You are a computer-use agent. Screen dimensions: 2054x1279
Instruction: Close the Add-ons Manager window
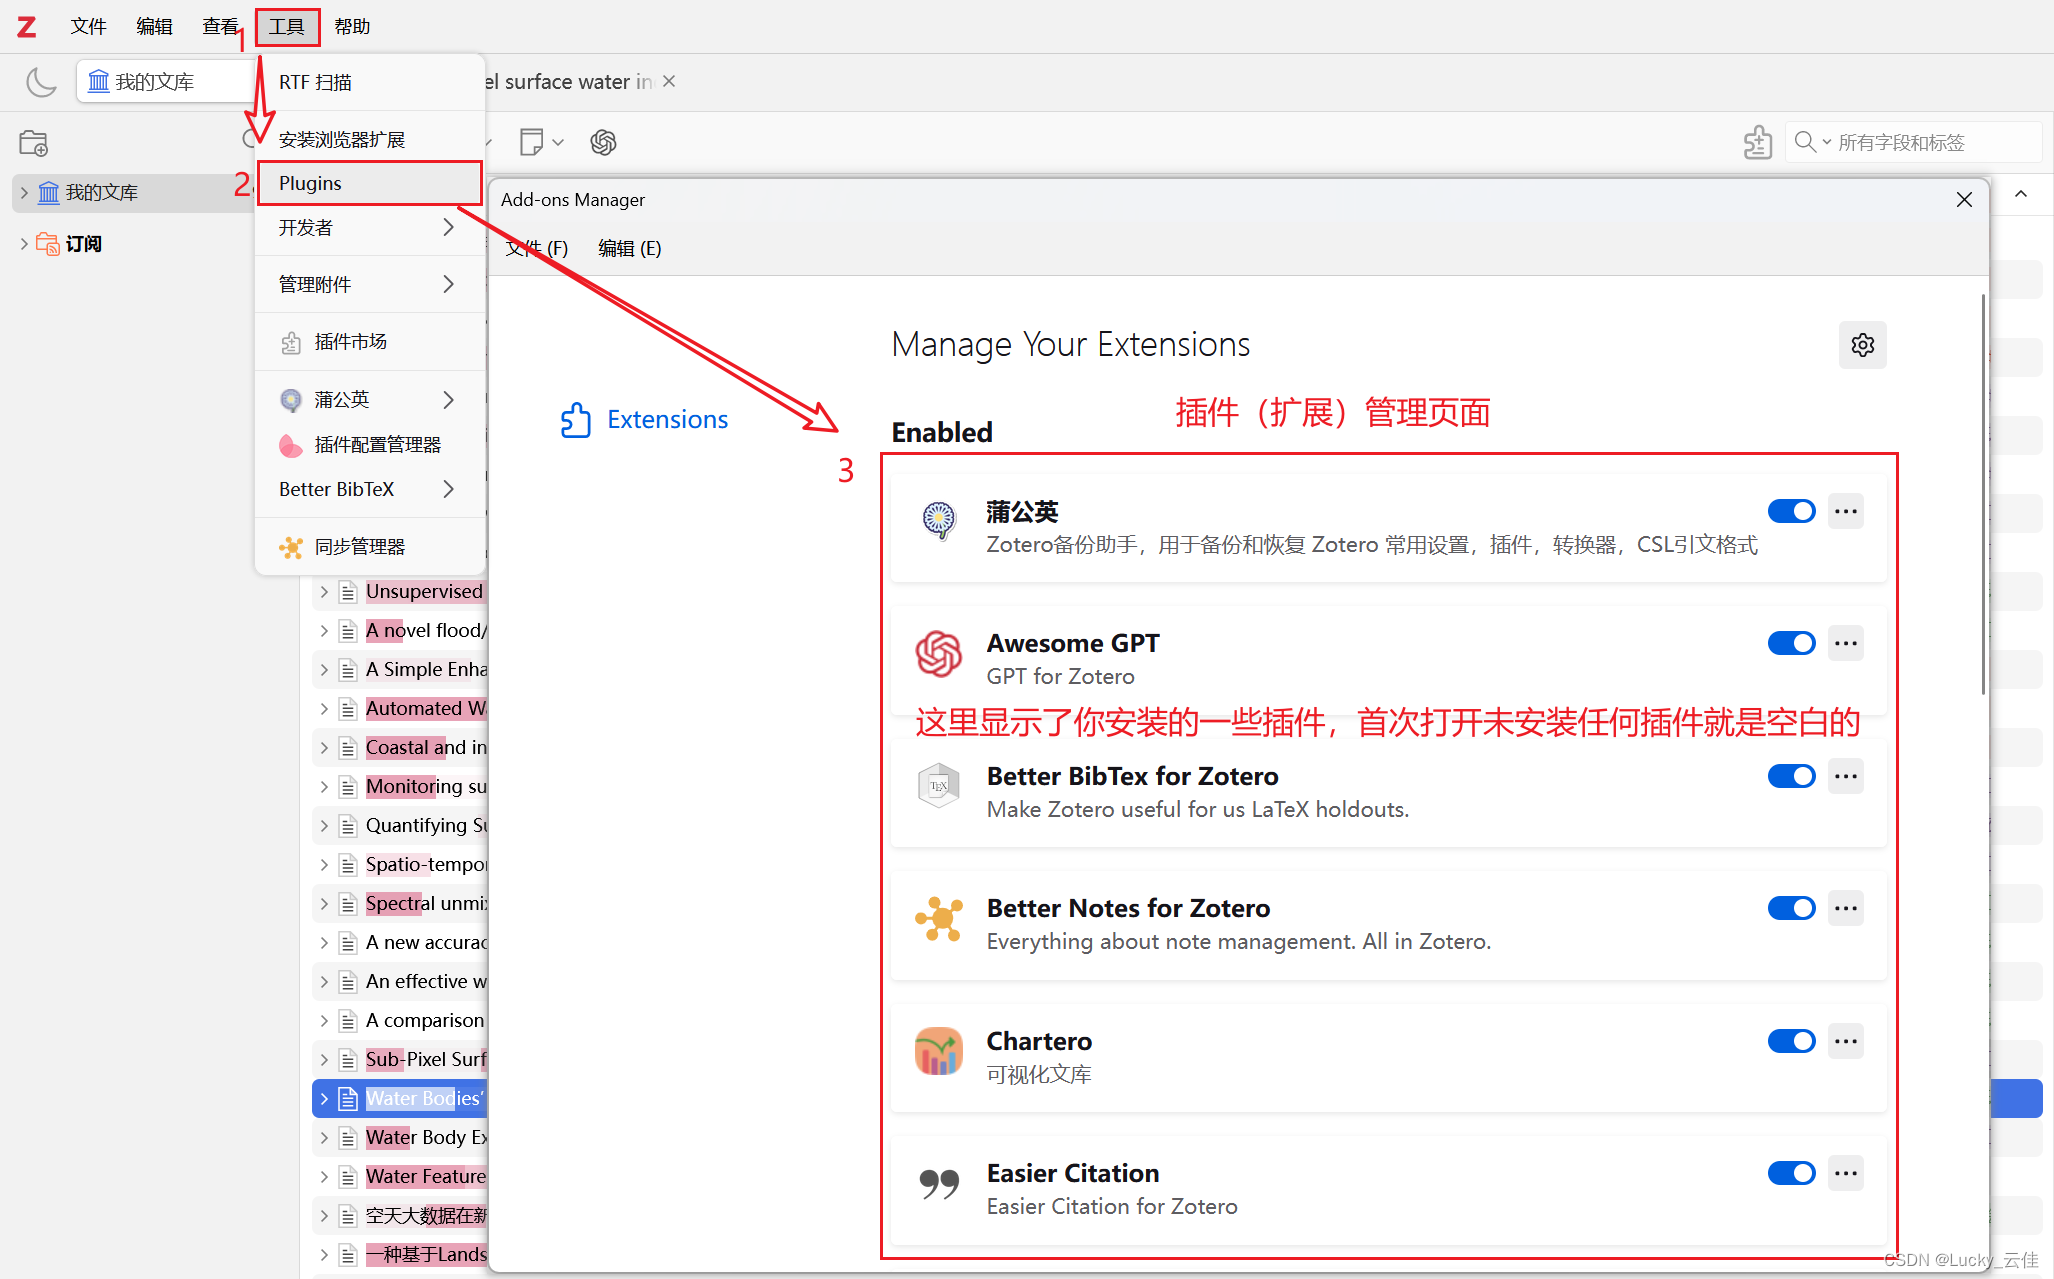(x=1964, y=200)
